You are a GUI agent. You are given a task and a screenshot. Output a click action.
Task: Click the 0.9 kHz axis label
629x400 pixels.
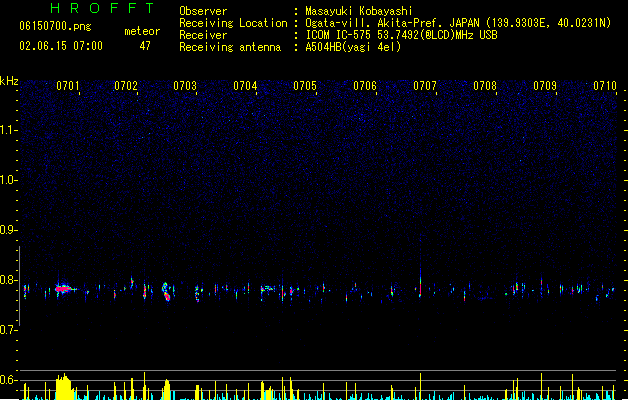coord(9,230)
